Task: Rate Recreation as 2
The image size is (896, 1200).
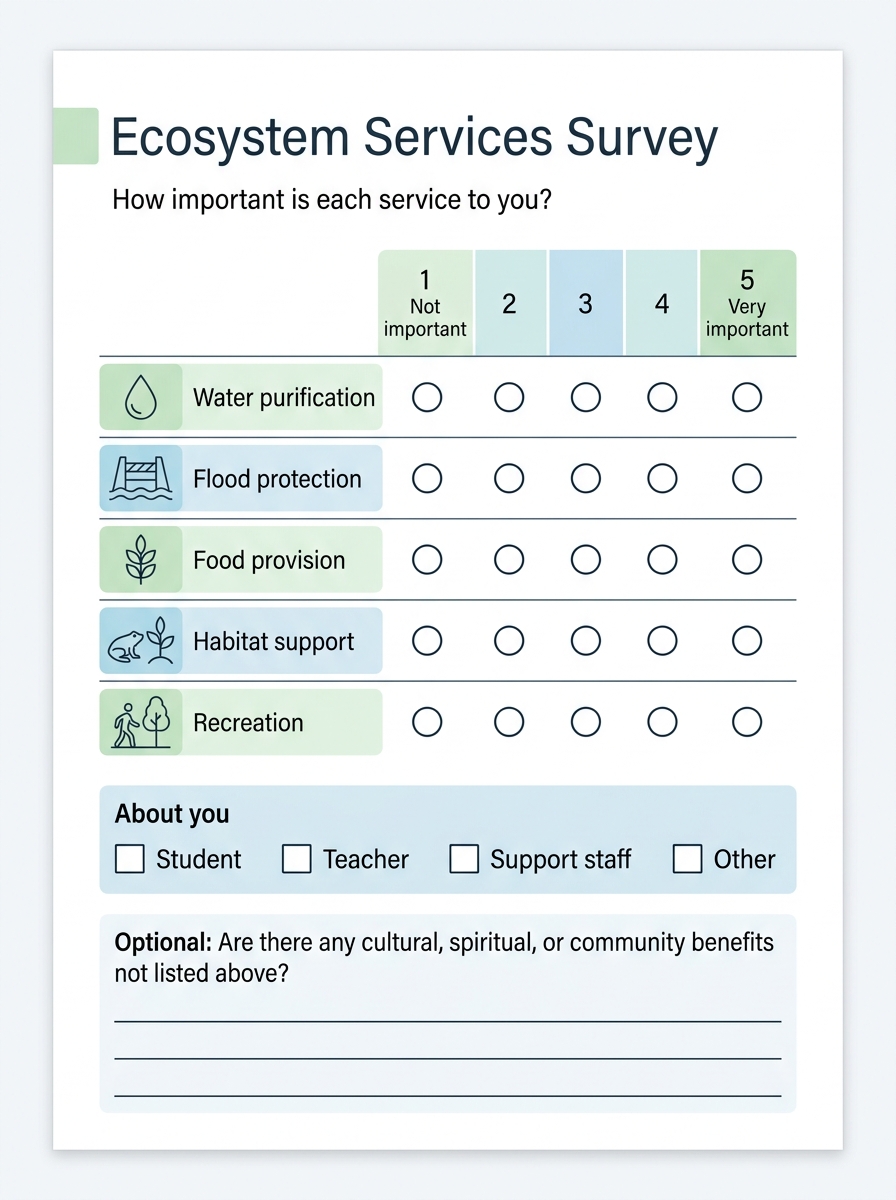Action: [x=509, y=722]
